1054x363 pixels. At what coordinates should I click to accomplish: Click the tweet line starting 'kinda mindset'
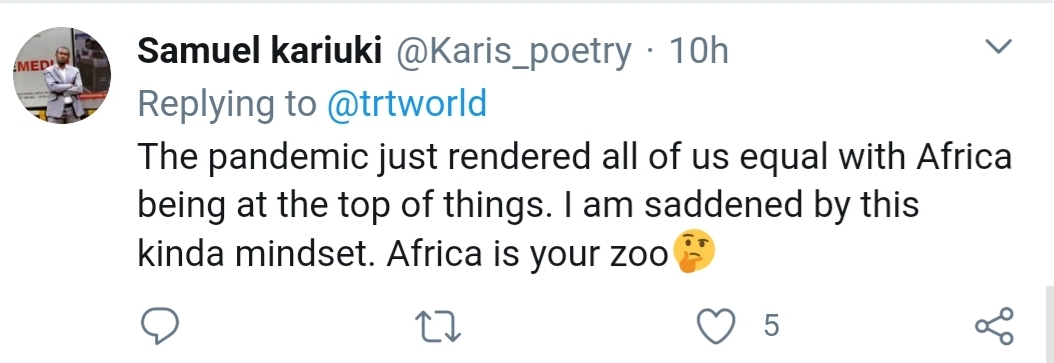(x=426, y=253)
